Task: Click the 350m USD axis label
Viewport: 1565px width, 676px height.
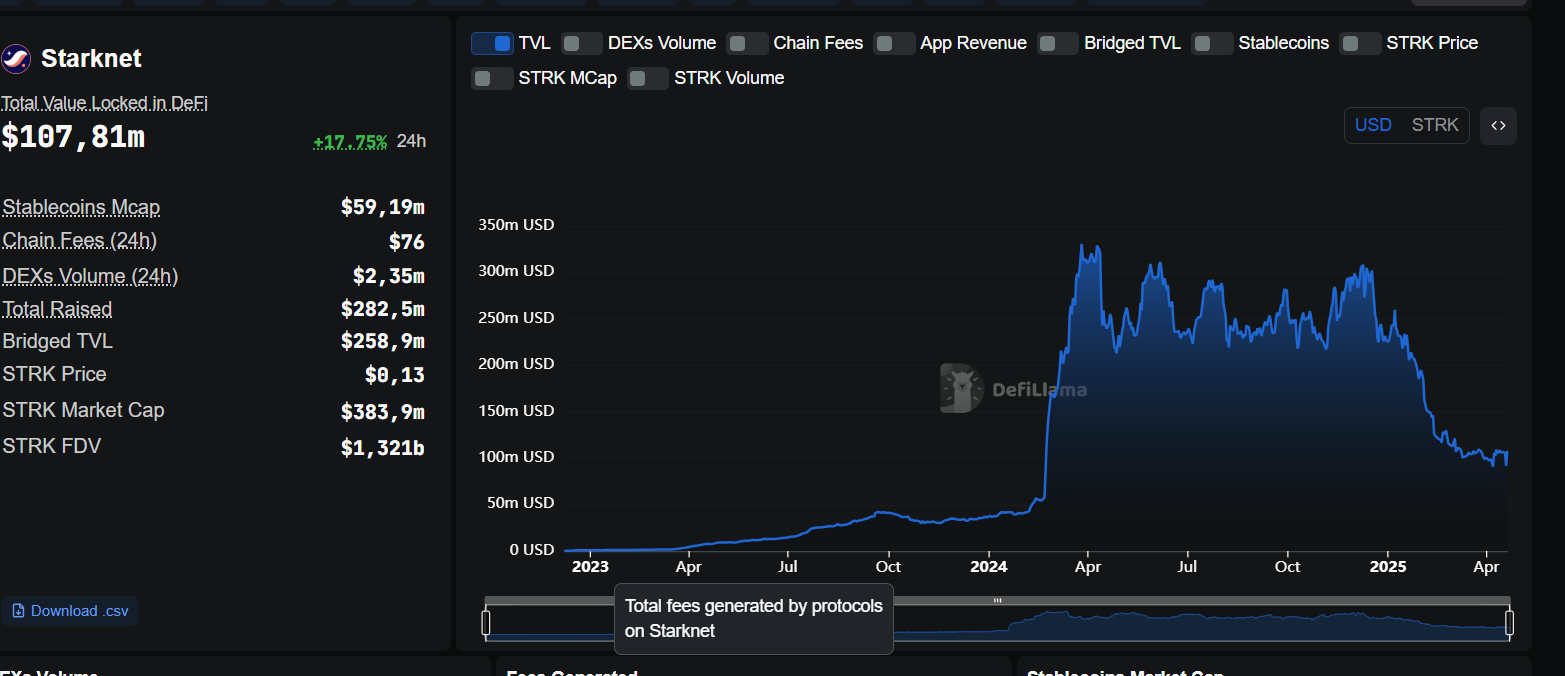Action: pos(514,225)
